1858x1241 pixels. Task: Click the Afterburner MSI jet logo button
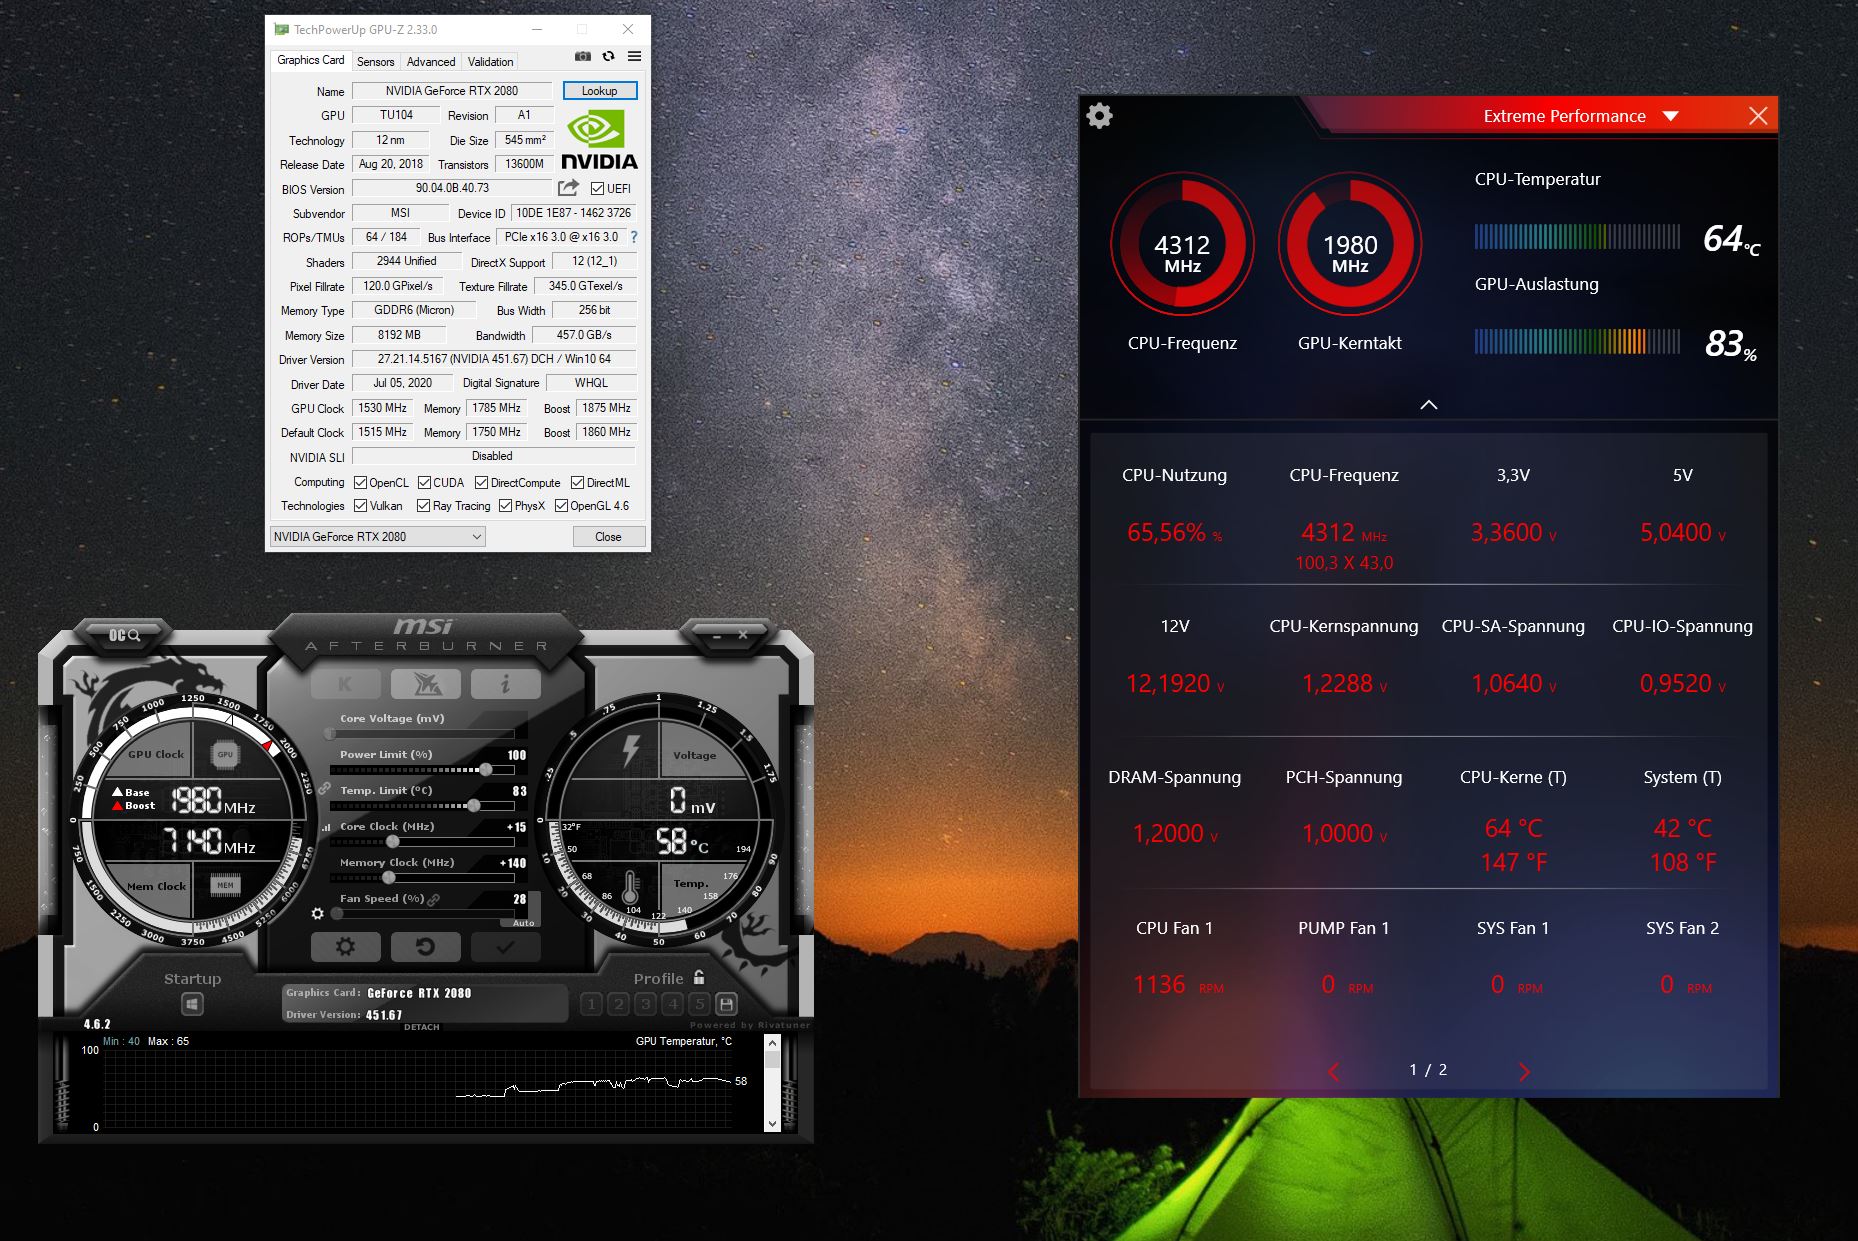[x=426, y=684]
